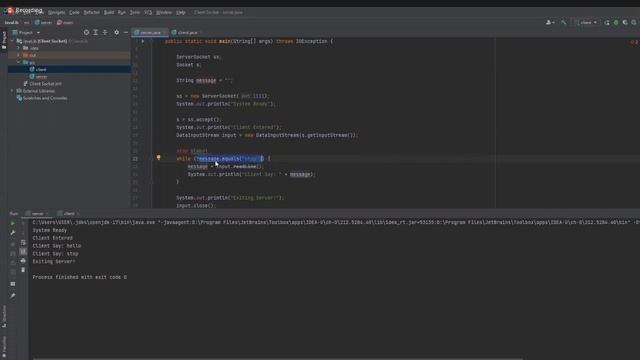This screenshot has height=360, width=640.
Task: Collapse the src folder node
Action: pos(18,62)
